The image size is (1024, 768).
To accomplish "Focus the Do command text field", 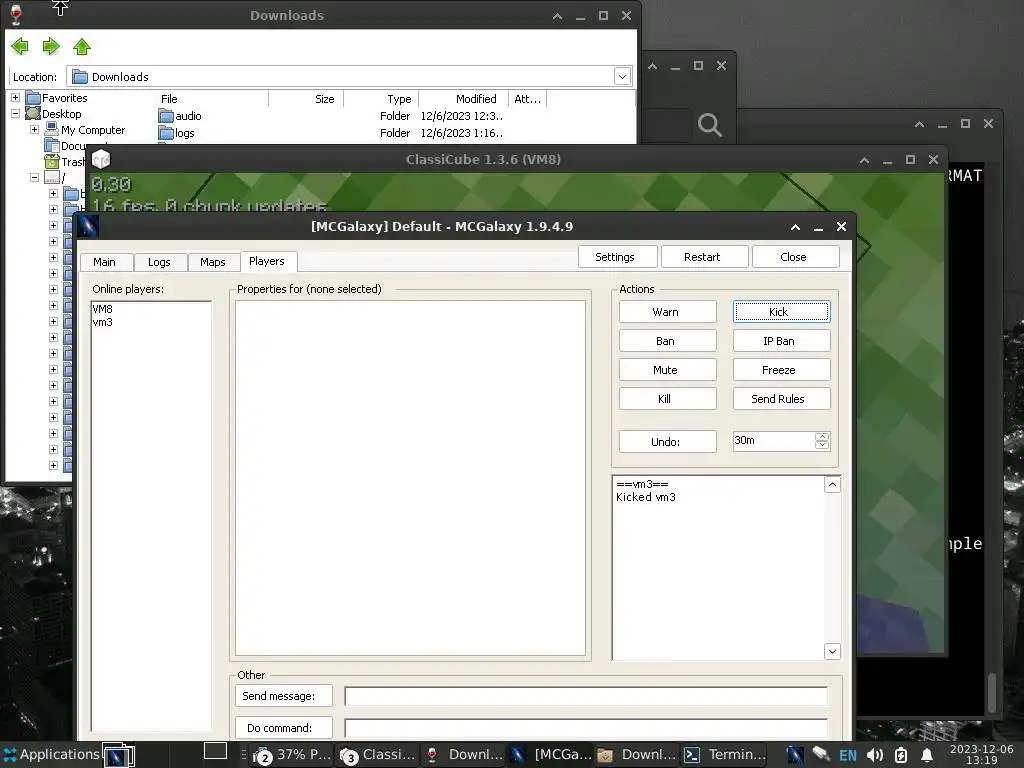I will point(586,728).
